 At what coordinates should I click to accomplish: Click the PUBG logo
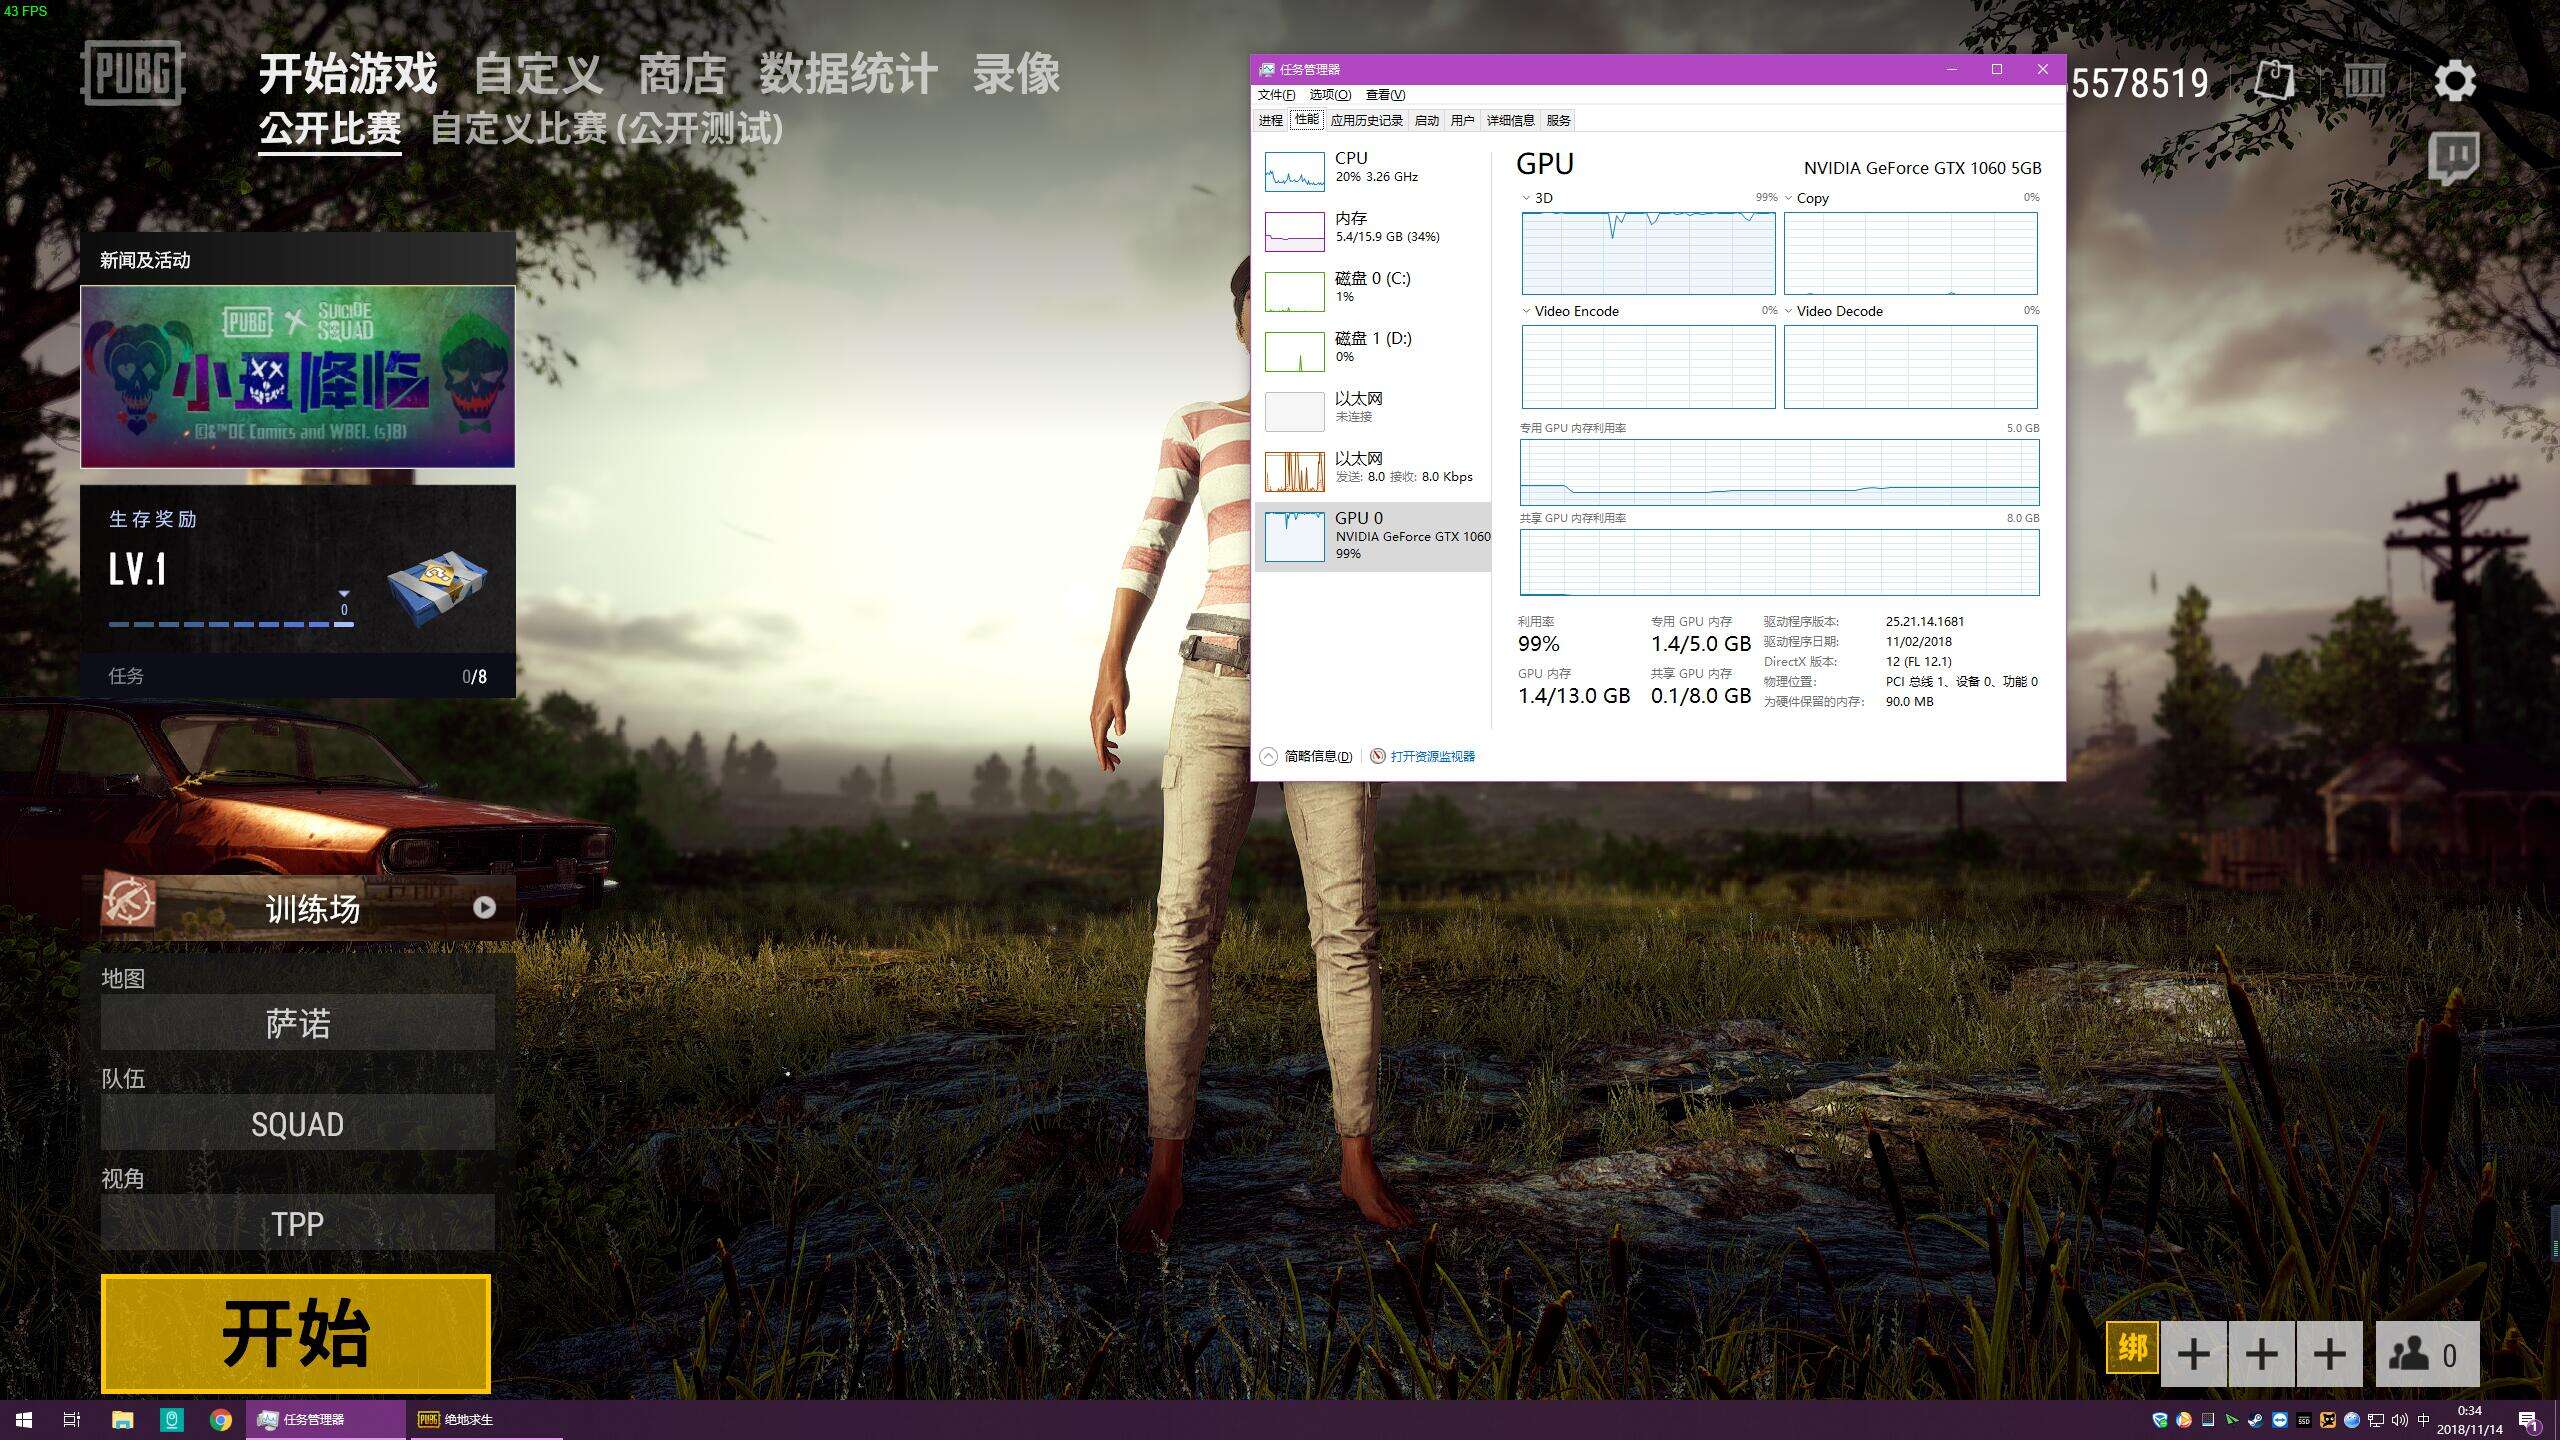(133, 73)
